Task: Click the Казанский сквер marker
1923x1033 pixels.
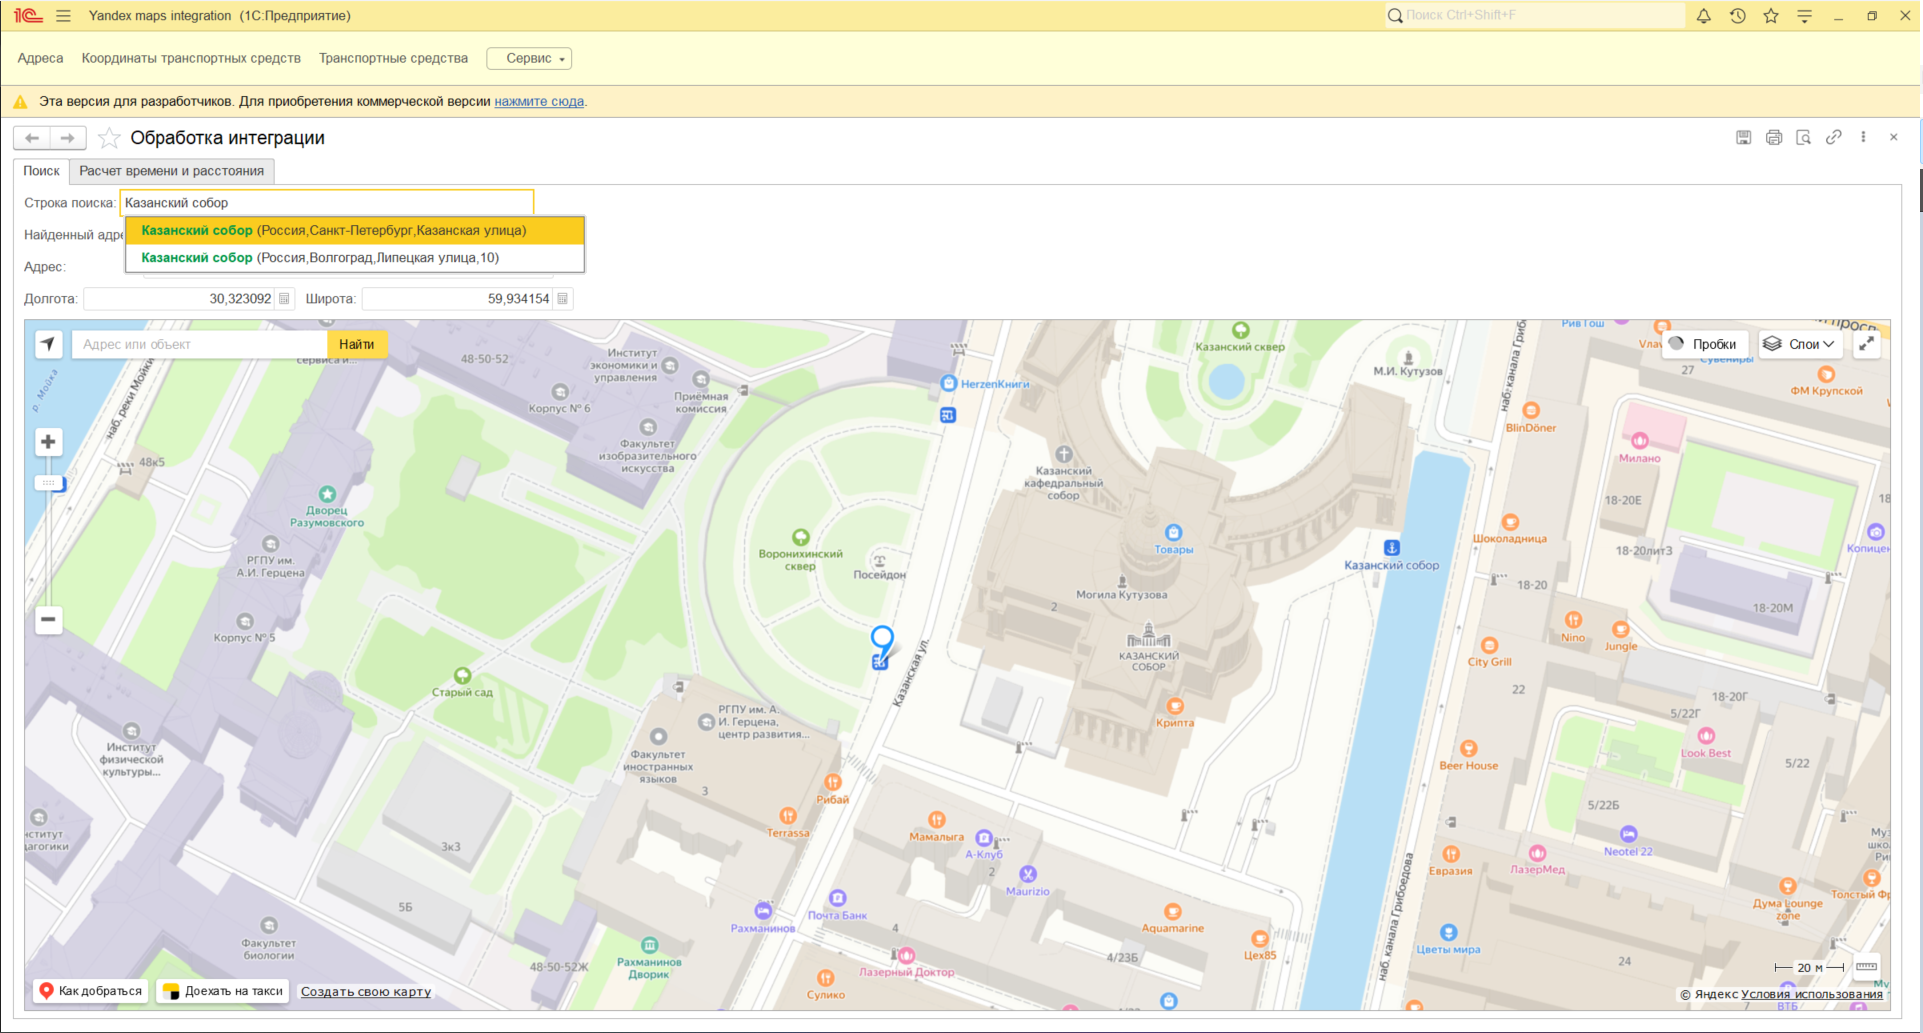Action: point(1240,330)
